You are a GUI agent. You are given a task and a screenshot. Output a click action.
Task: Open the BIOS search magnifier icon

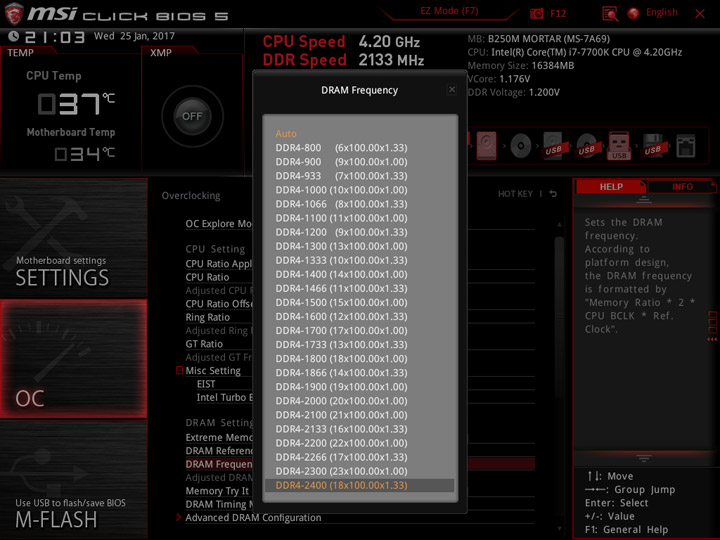pyautogui.click(x=610, y=14)
